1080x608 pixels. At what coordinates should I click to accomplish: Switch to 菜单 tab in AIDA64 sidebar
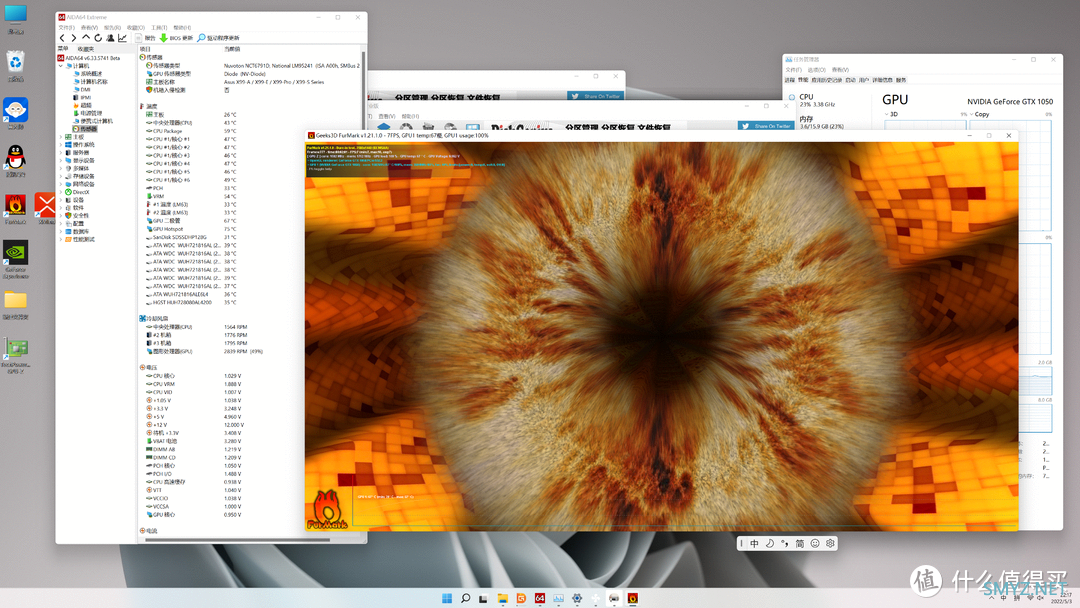coord(63,49)
